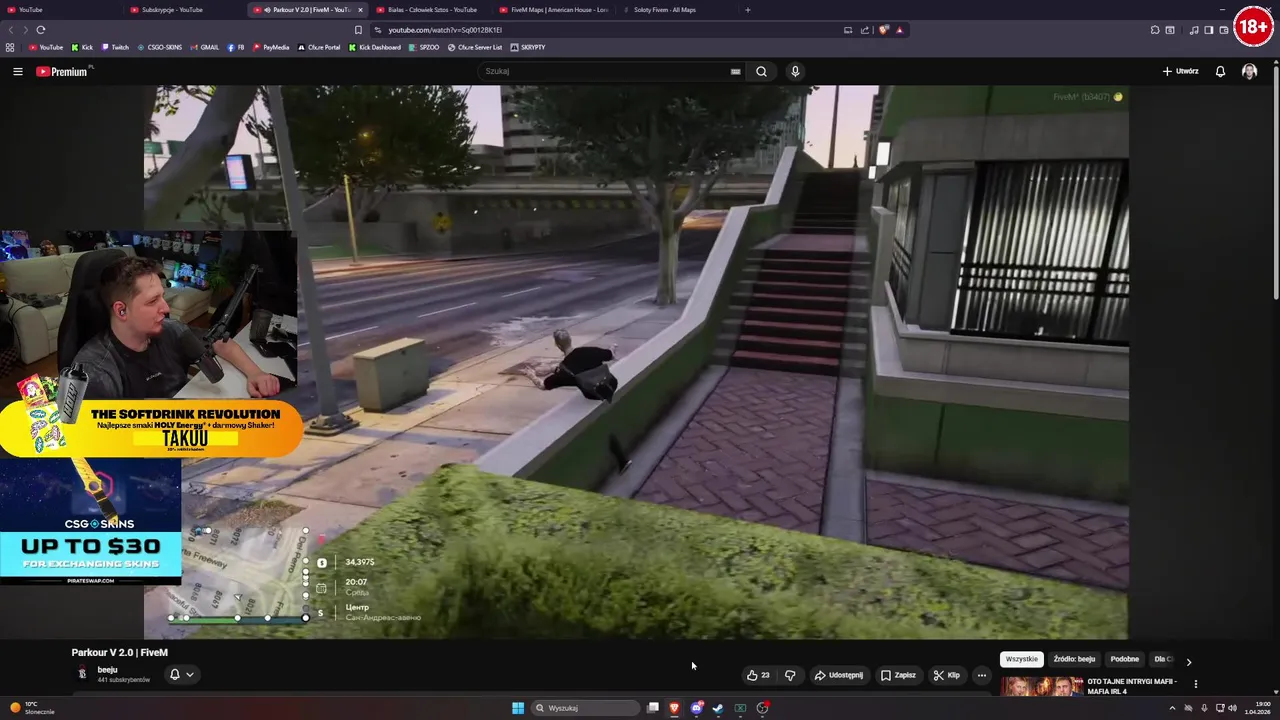Toggle the browser sidebar panel

[1209, 30]
